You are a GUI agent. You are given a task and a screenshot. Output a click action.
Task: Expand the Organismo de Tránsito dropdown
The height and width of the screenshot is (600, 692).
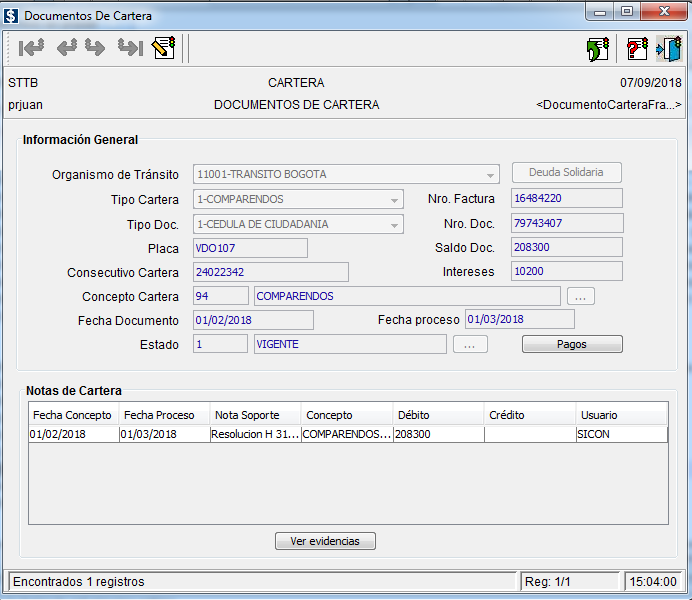point(490,174)
